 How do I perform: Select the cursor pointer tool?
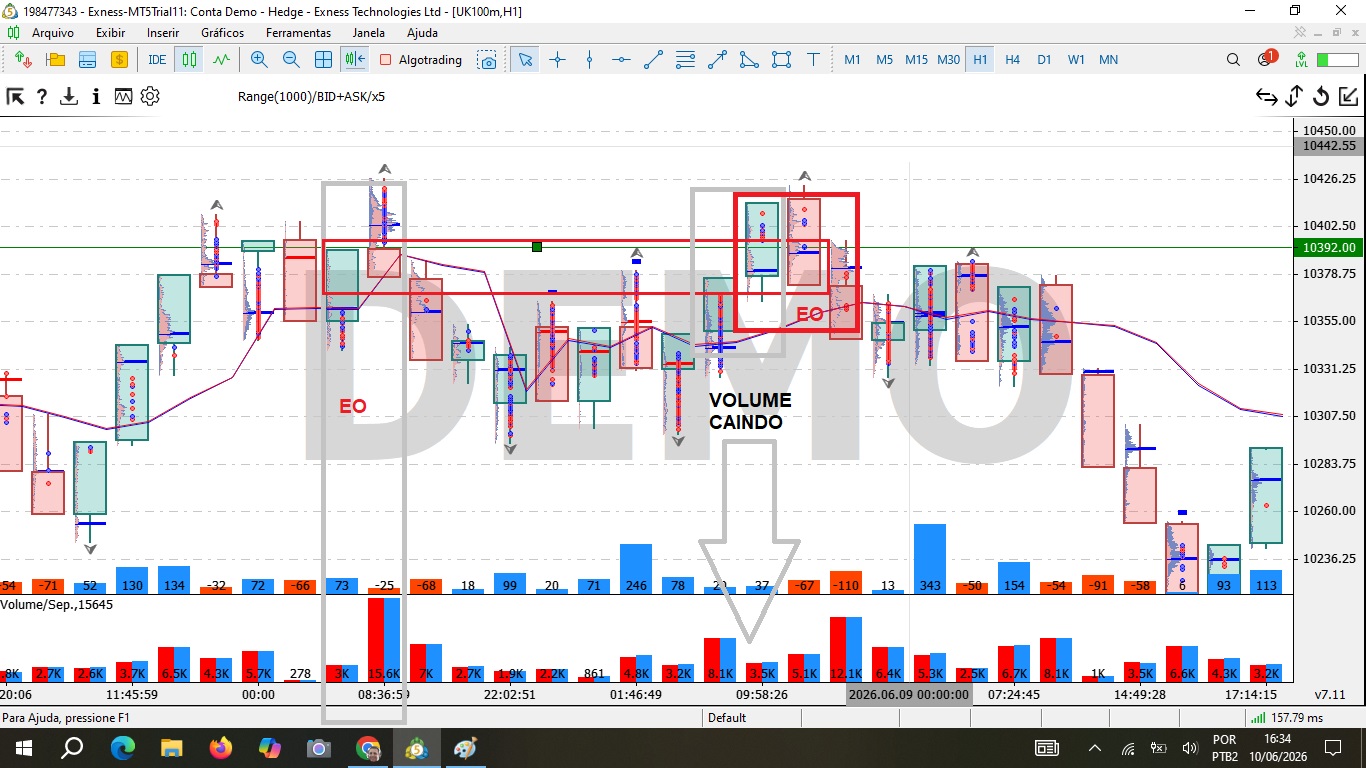pyautogui.click(x=525, y=59)
